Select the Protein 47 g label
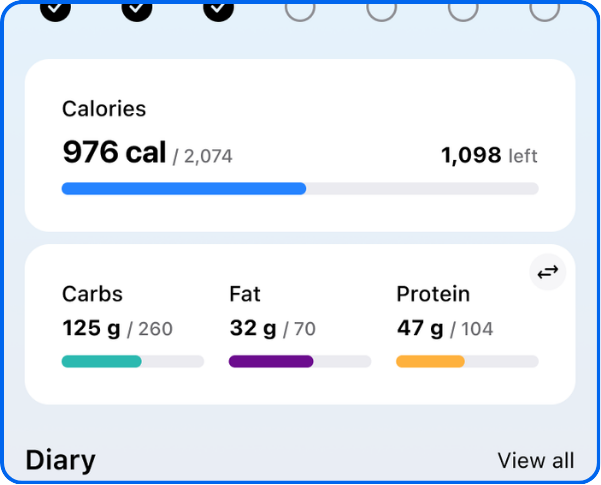 point(420,328)
